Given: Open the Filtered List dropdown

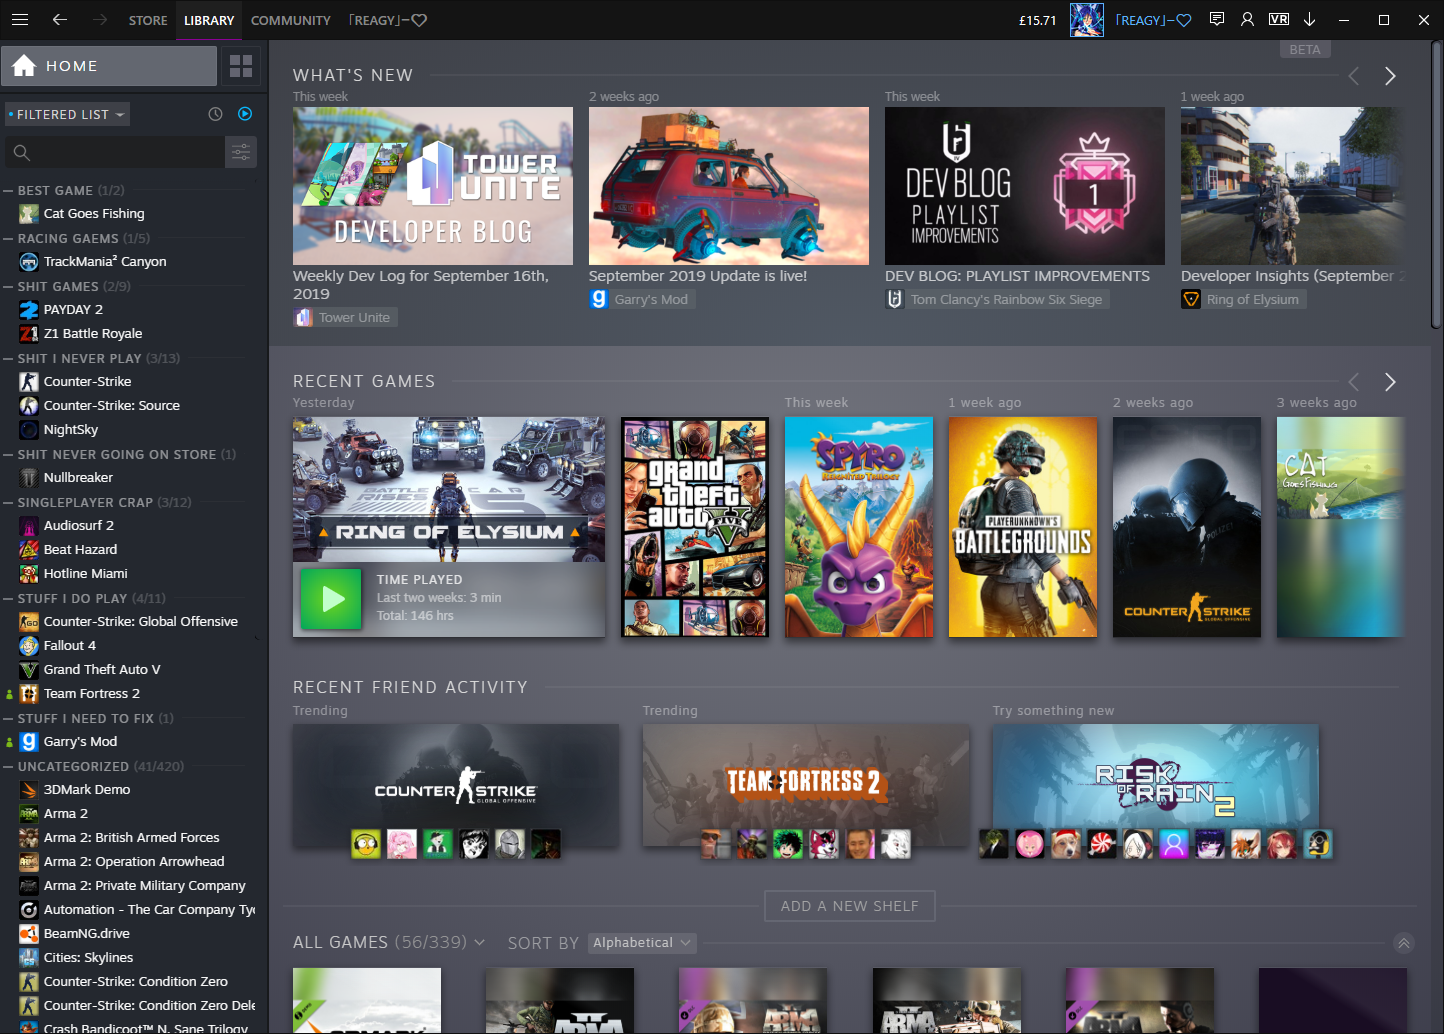Looking at the screenshot, I should coord(67,114).
